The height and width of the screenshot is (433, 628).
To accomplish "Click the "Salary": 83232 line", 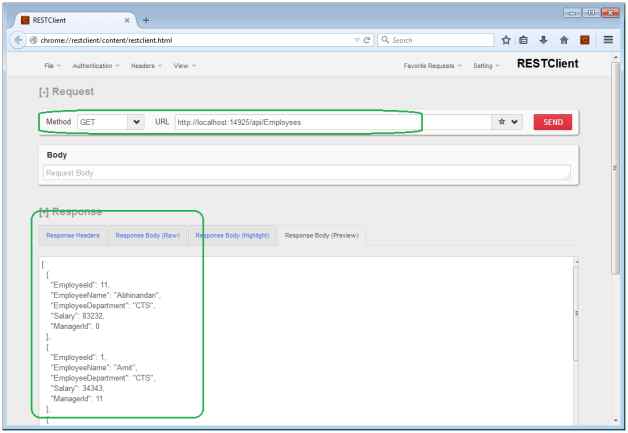I will pos(78,316).
